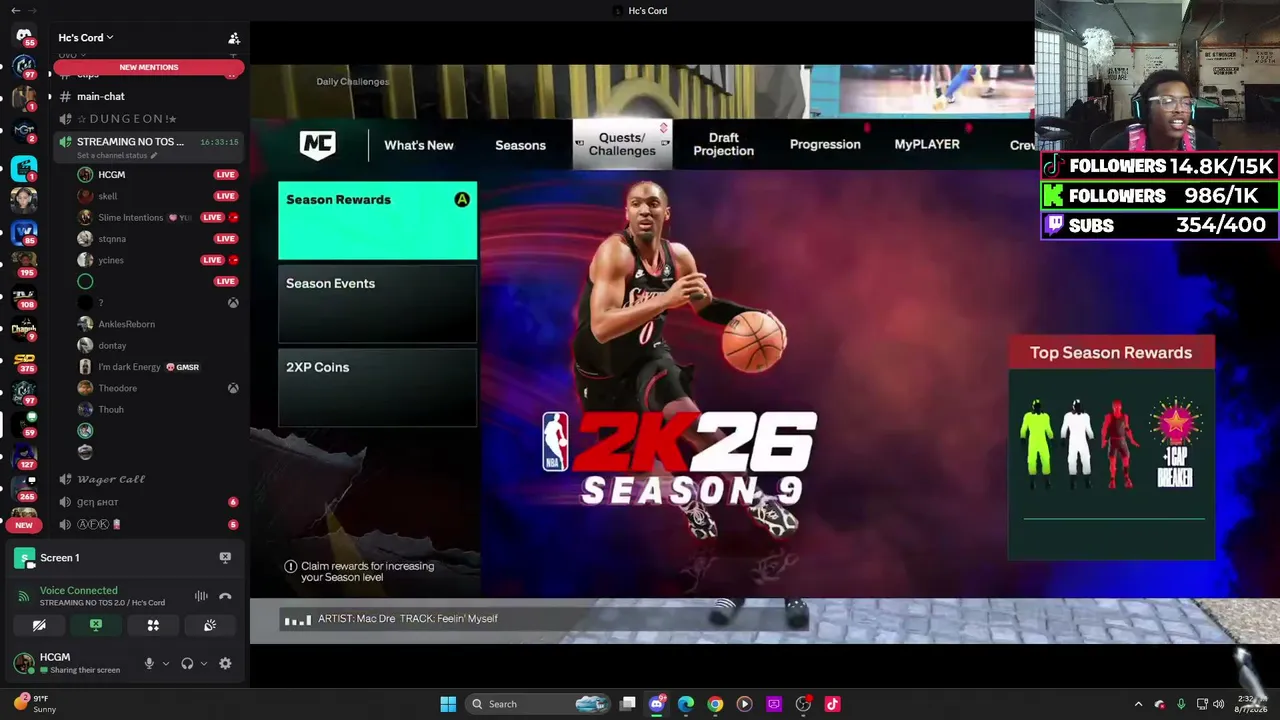Stop streaming using the Screen 1 panel icon
The width and height of the screenshot is (1280, 720).
tap(225, 557)
